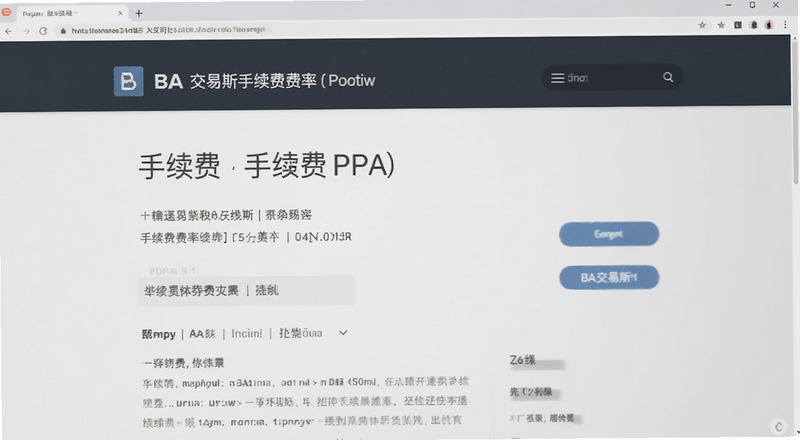Click the circular icon at page bottom-right
The height and width of the screenshot is (440, 800).
(x=778, y=426)
